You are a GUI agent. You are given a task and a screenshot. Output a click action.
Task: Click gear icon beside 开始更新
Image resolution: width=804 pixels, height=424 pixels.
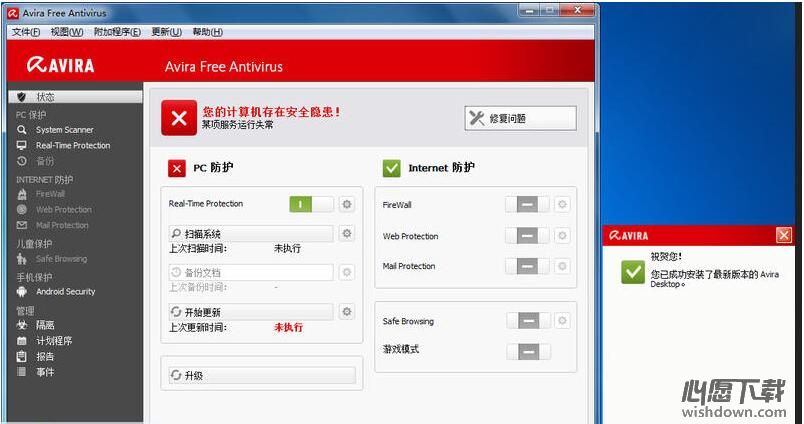347,312
